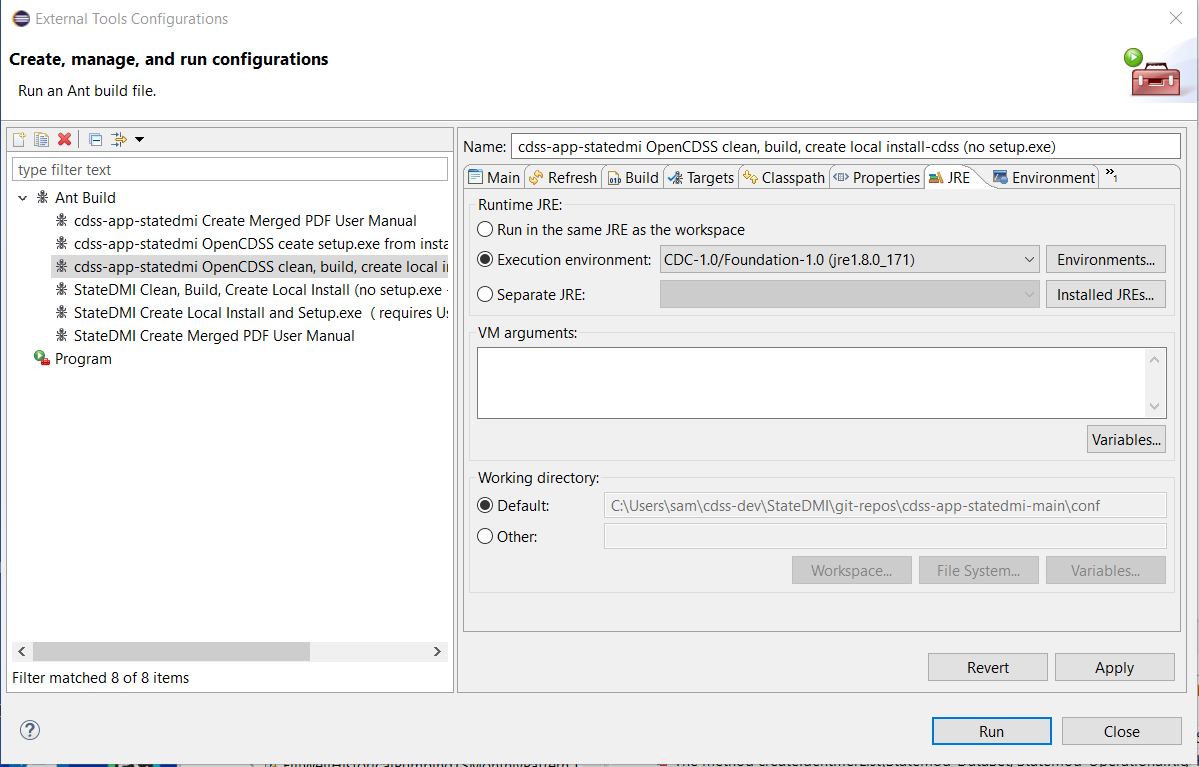This screenshot has width=1199, height=767.
Task: Click the filter launch configurations icon
Action: (x=119, y=139)
